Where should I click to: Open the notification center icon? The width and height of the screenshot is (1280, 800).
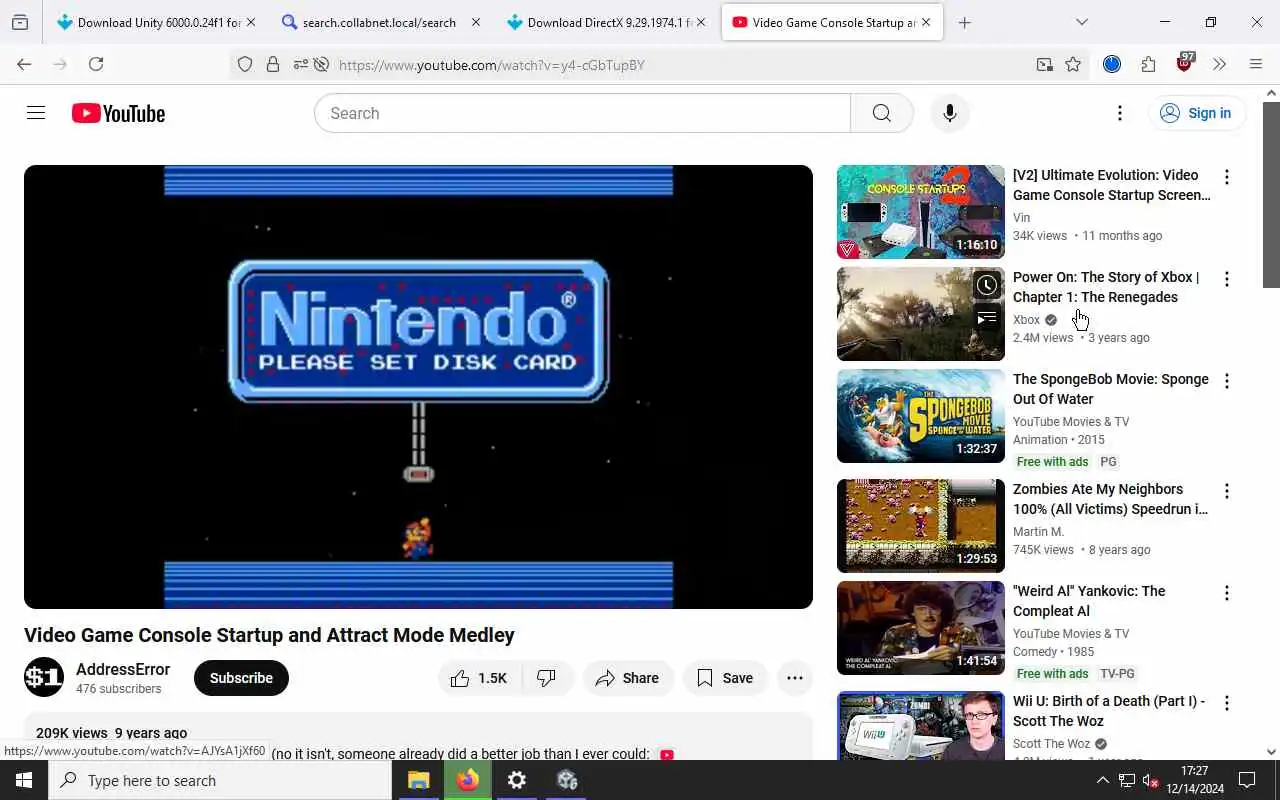coord(1247,780)
